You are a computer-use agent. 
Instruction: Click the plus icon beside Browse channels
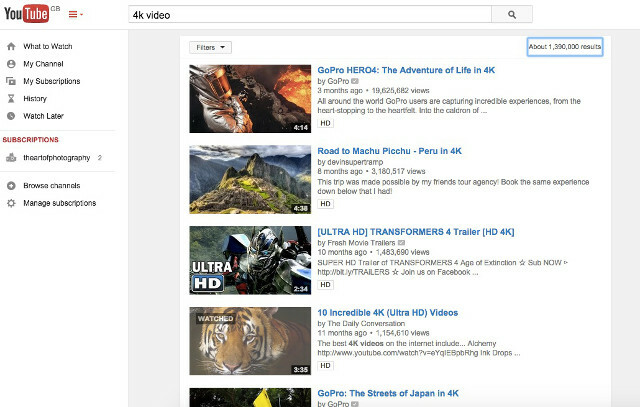pyautogui.click(x=11, y=185)
